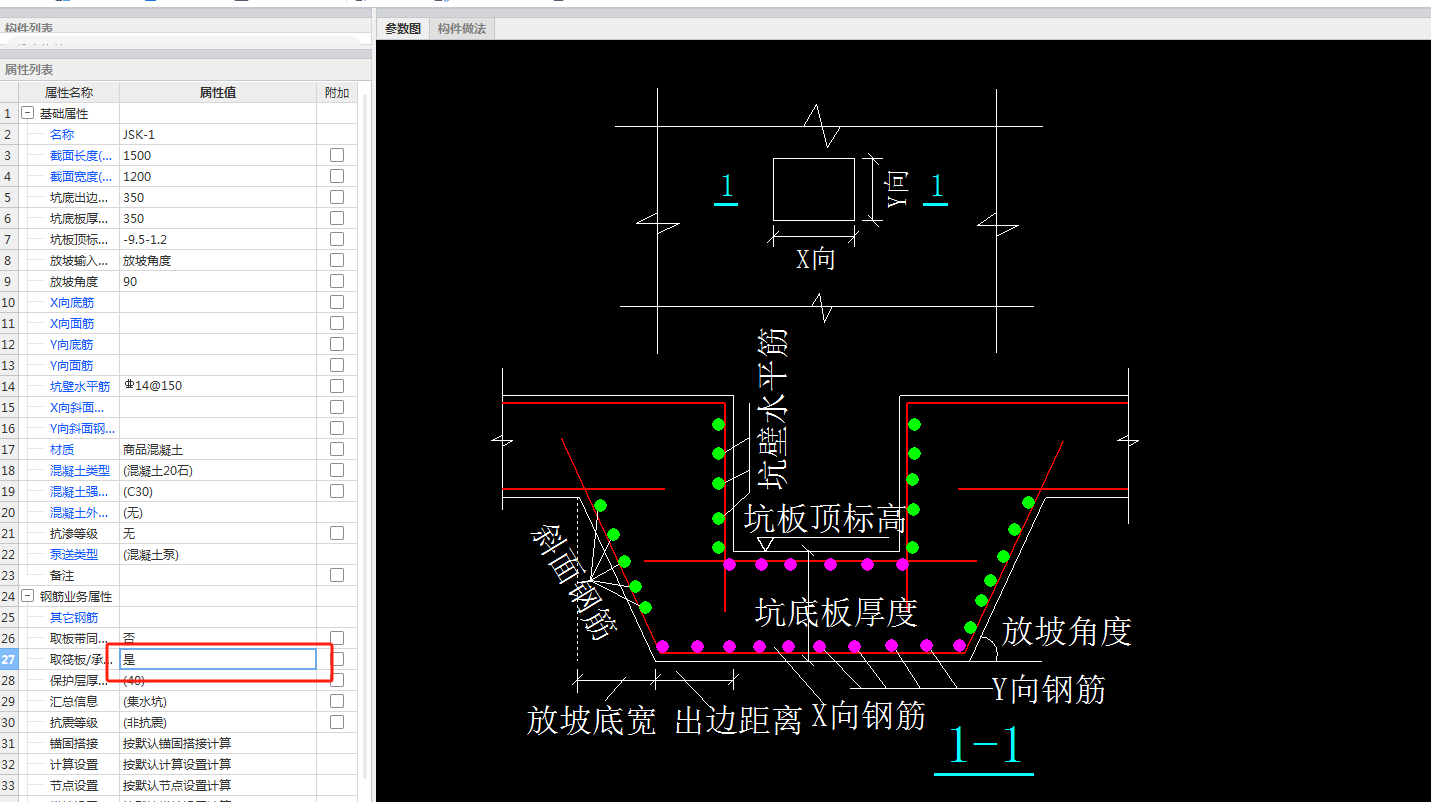Toggle 附加 checkbox for 汇总信息
The height and width of the screenshot is (802, 1431).
(x=337, y=701)
